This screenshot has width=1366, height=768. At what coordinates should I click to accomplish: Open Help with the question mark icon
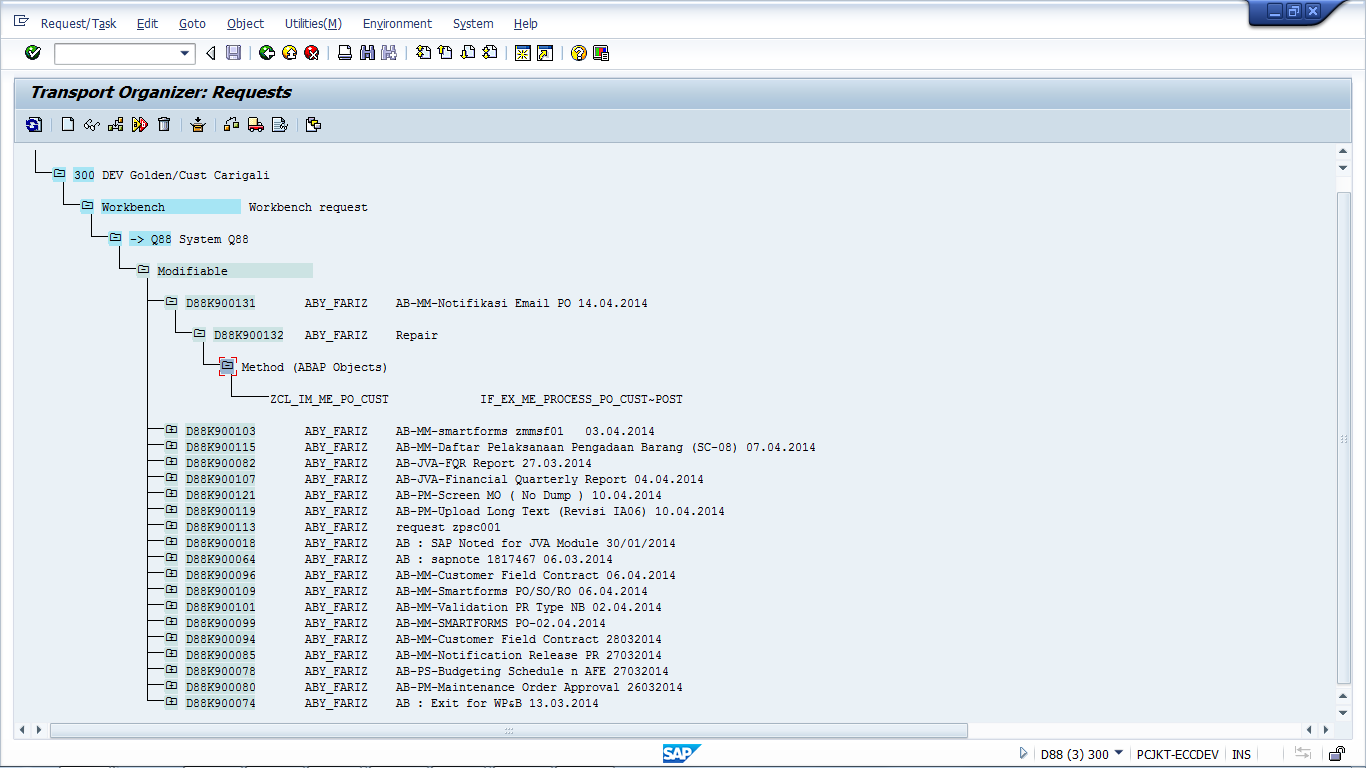[577, 53]
